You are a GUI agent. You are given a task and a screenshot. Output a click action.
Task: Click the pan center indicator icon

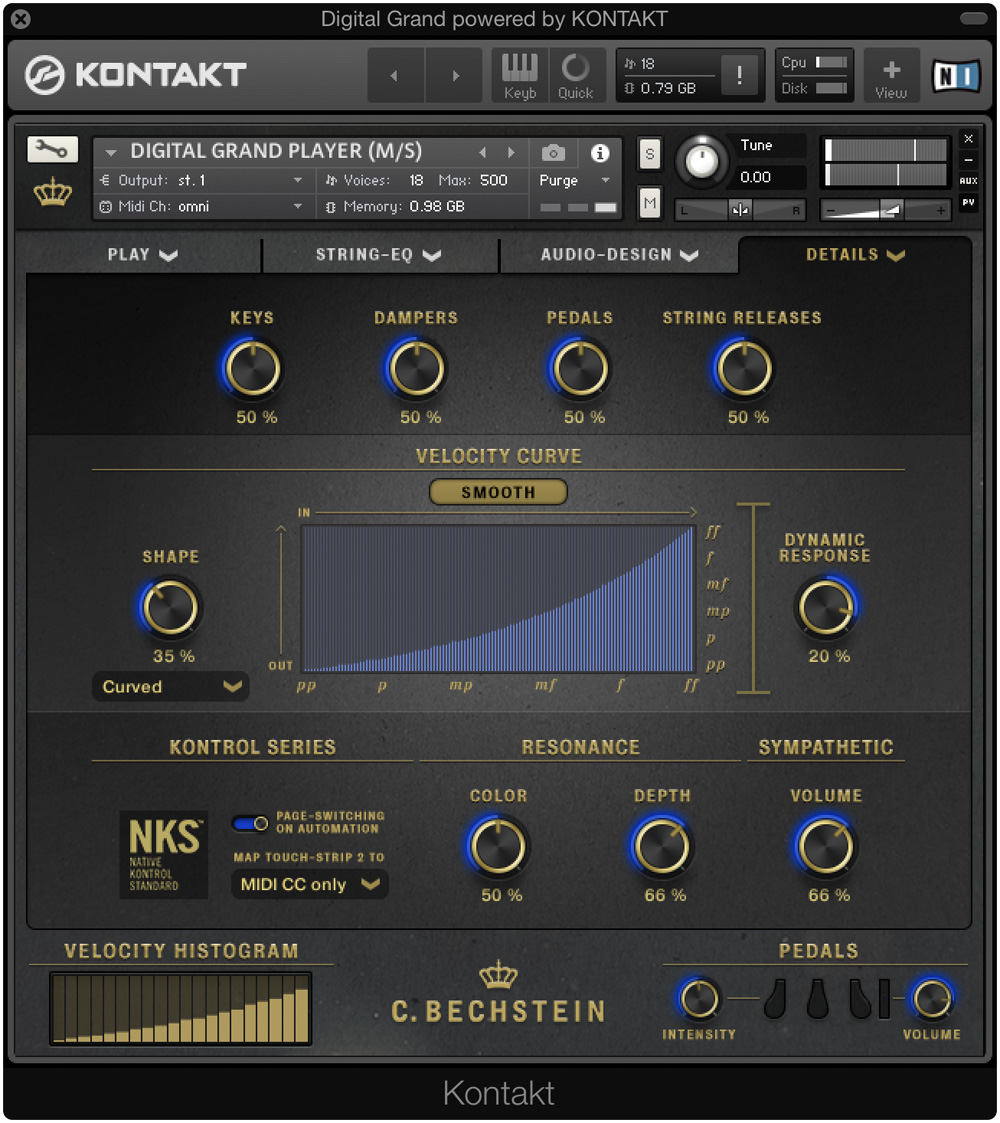tap(740, 210)
